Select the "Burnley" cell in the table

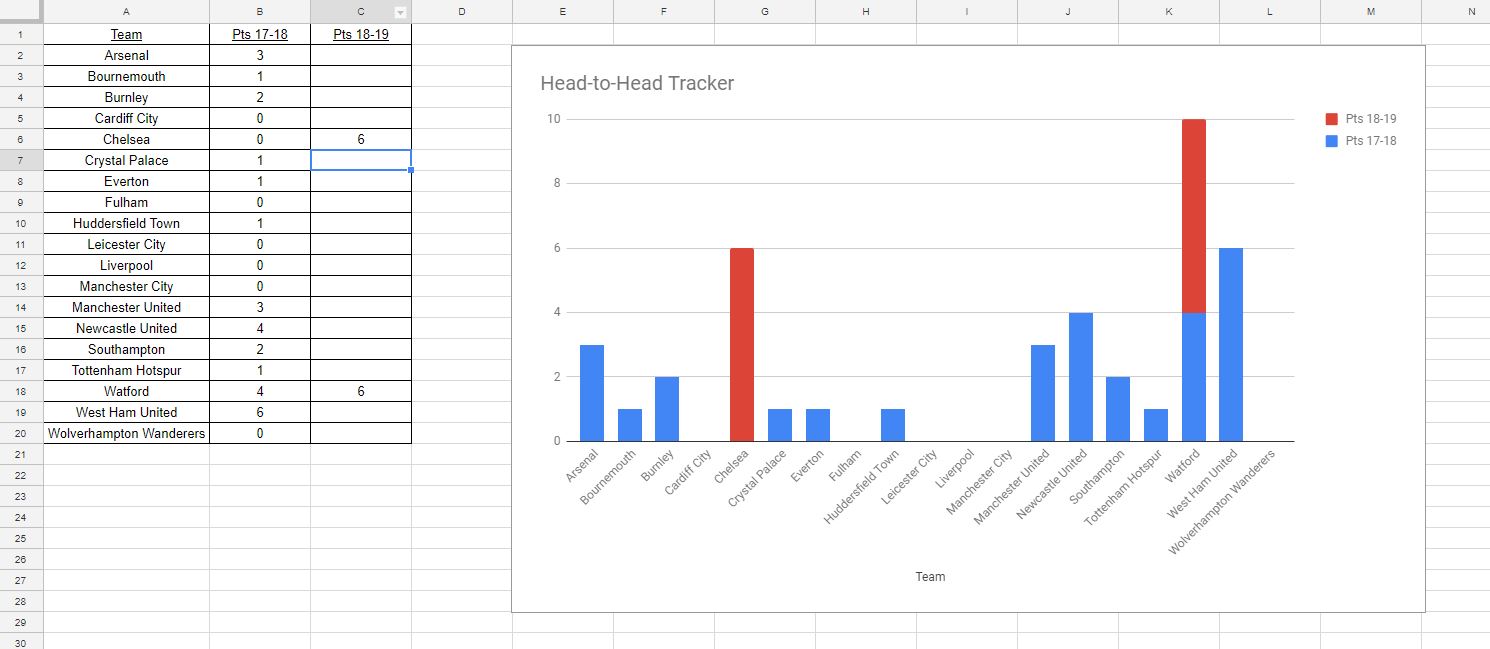[126, 97]
